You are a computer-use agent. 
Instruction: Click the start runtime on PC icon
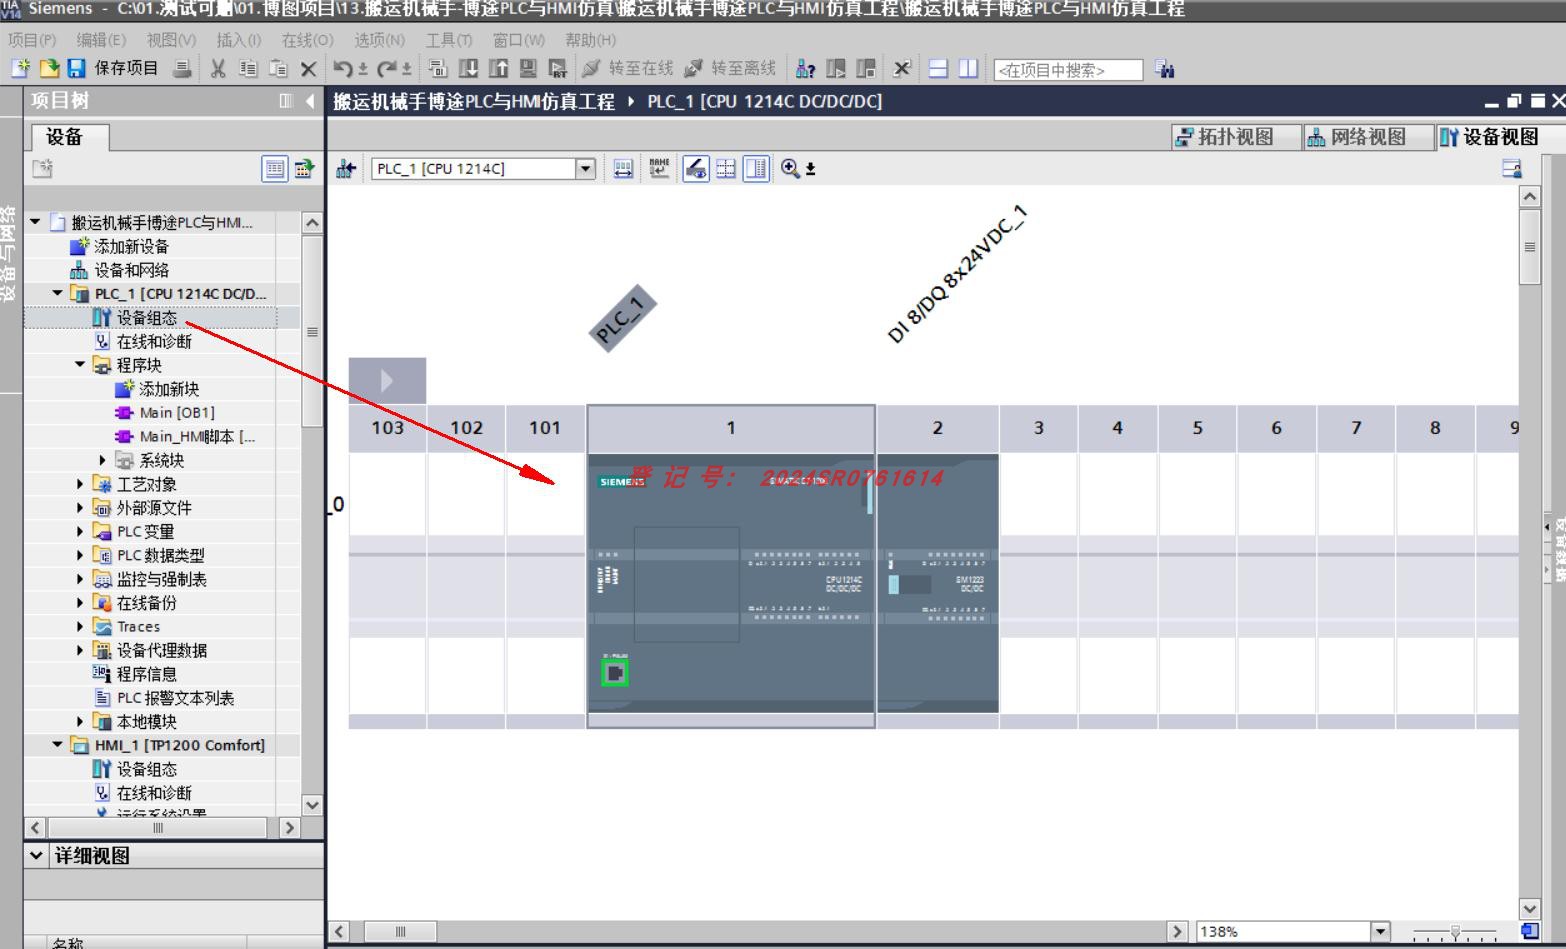click(x=558, y=68)
